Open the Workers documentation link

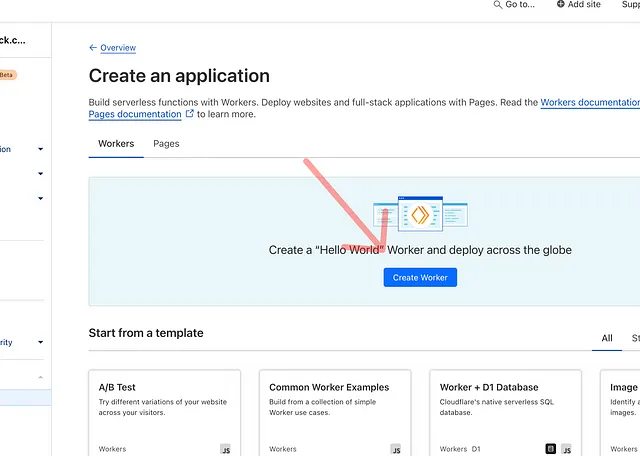coord(590,102)
